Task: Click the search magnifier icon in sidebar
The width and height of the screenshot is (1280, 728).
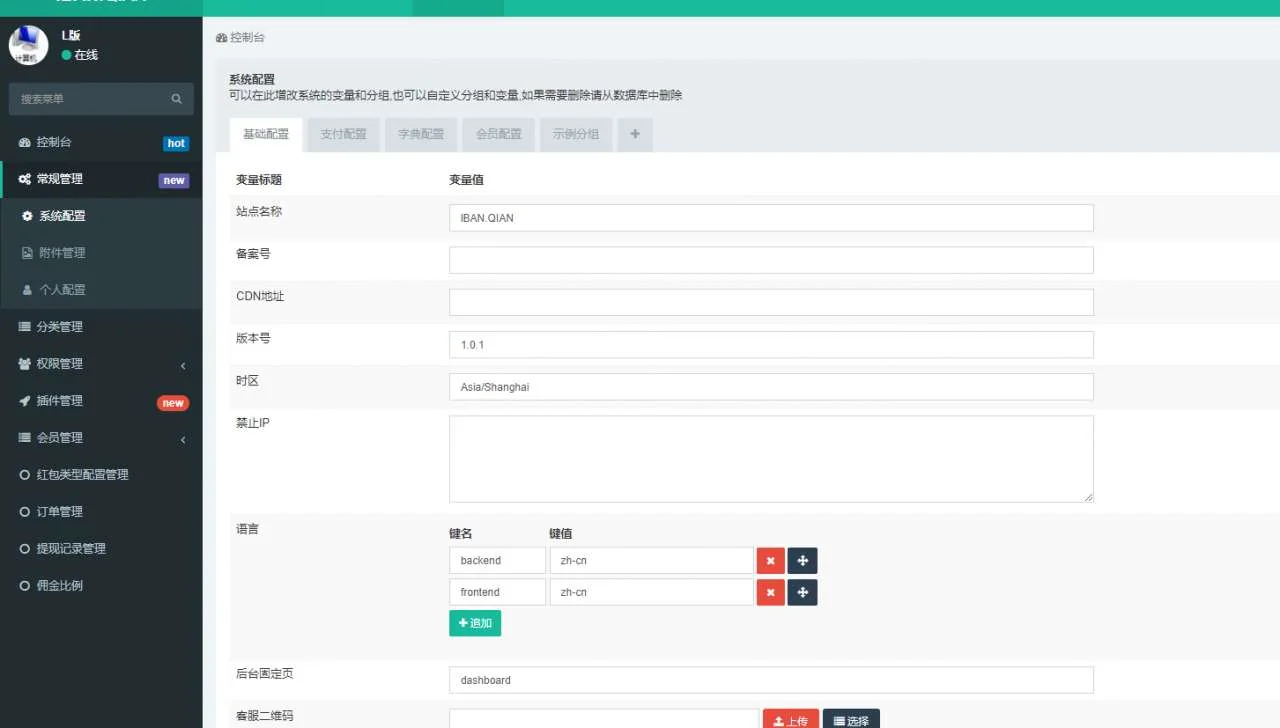Action: tap(176, 99)
